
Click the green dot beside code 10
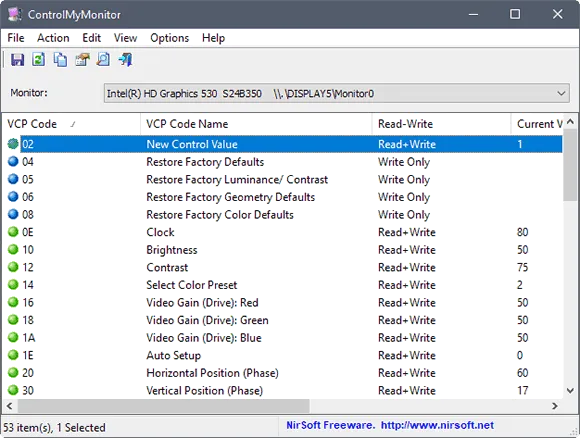[x=13, y=249]
